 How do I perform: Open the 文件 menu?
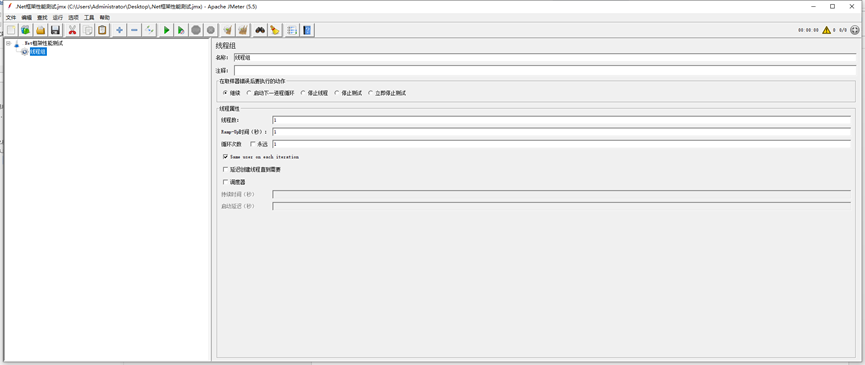click(x=10, y=18)
